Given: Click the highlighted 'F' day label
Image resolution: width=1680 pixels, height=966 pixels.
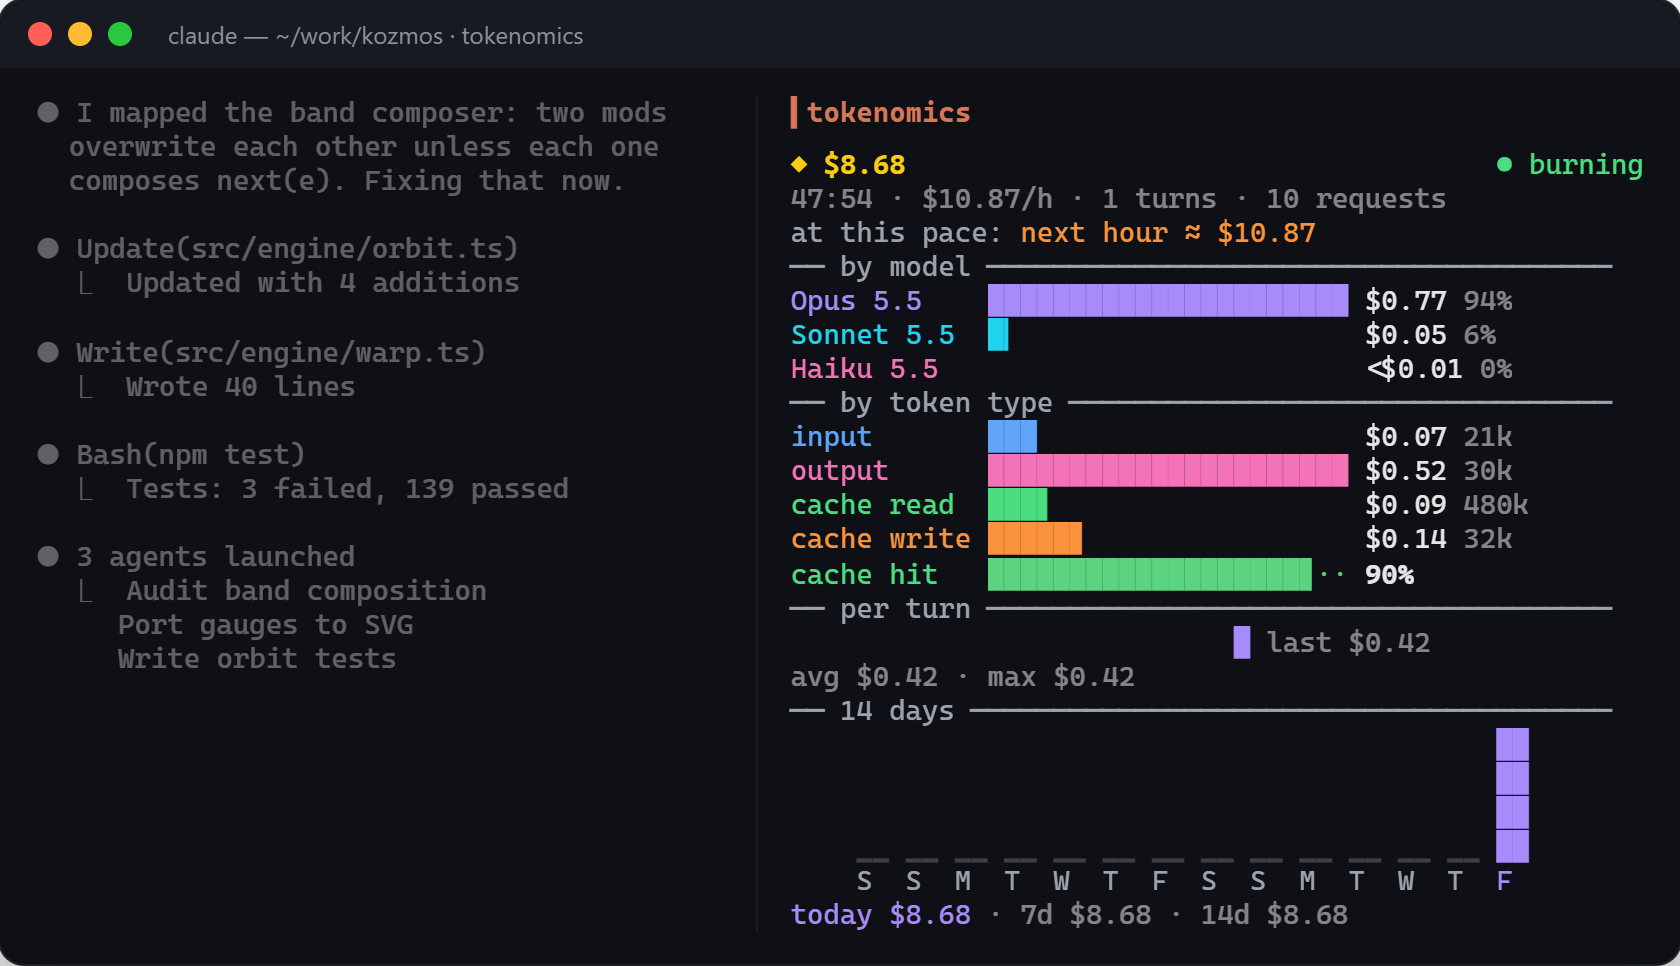Looking at the screenshot, I should point(1504,880).
